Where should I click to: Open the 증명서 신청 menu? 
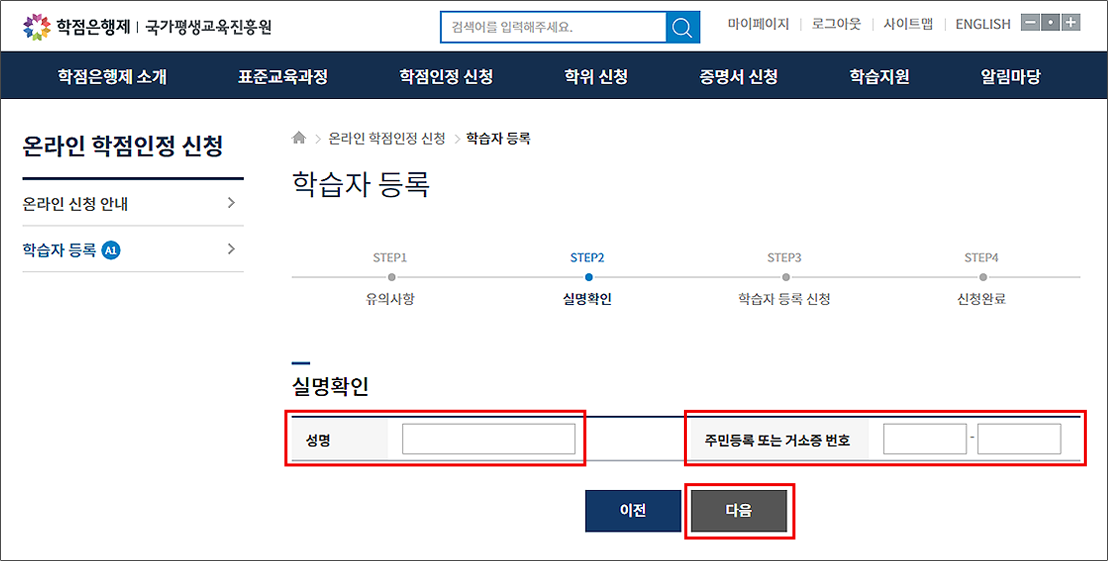pyautogui.click(x=738, y=76)
